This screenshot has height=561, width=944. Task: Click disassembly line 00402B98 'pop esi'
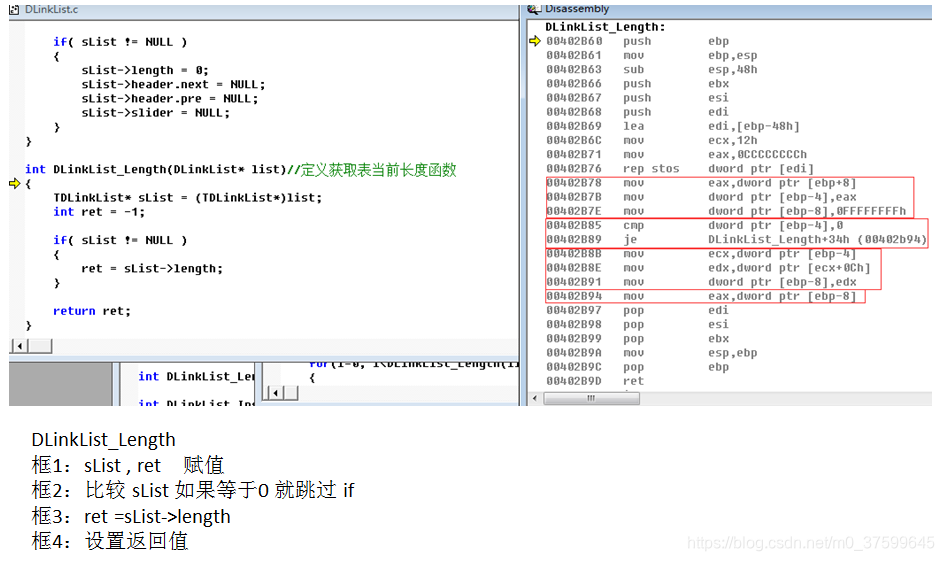(x=638, y=324)
